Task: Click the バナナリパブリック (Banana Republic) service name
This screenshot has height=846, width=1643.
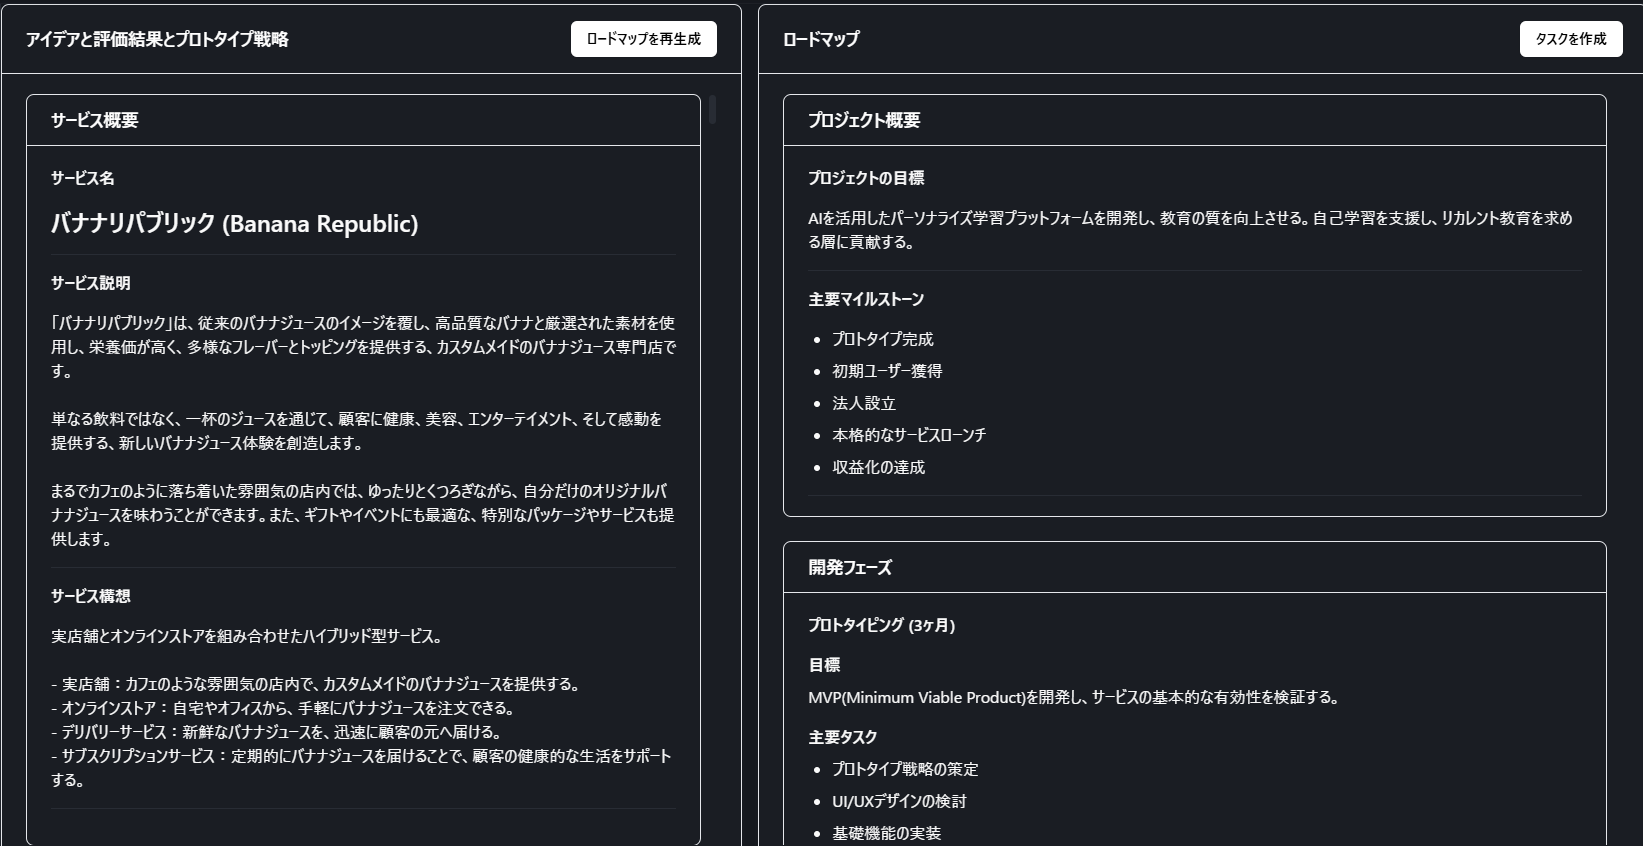Action: 235,223
